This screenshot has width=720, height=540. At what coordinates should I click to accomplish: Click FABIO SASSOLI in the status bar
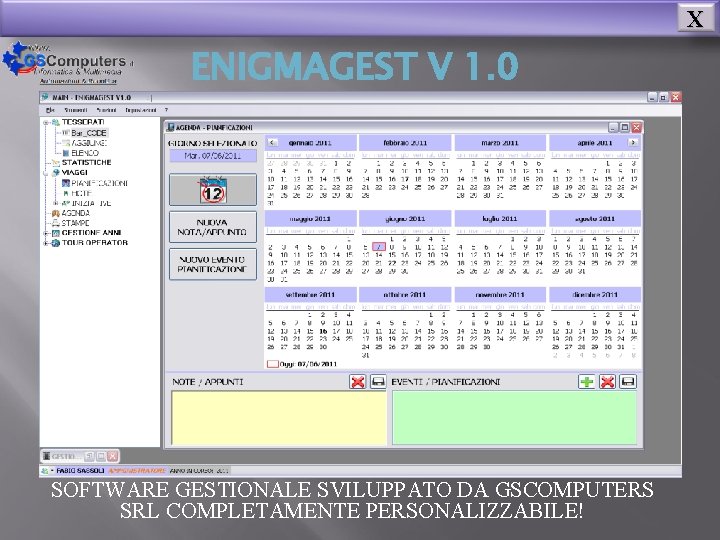click(80, 471)
